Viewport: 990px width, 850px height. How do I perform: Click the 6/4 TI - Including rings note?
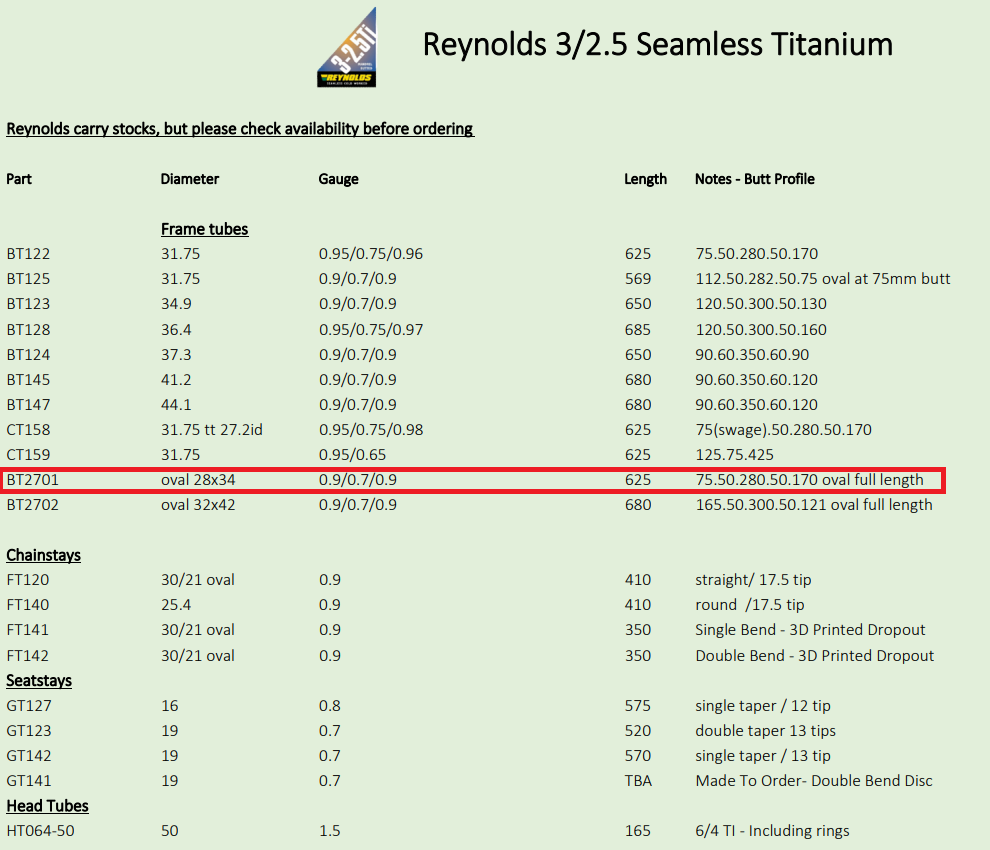[x=772, y=831]
